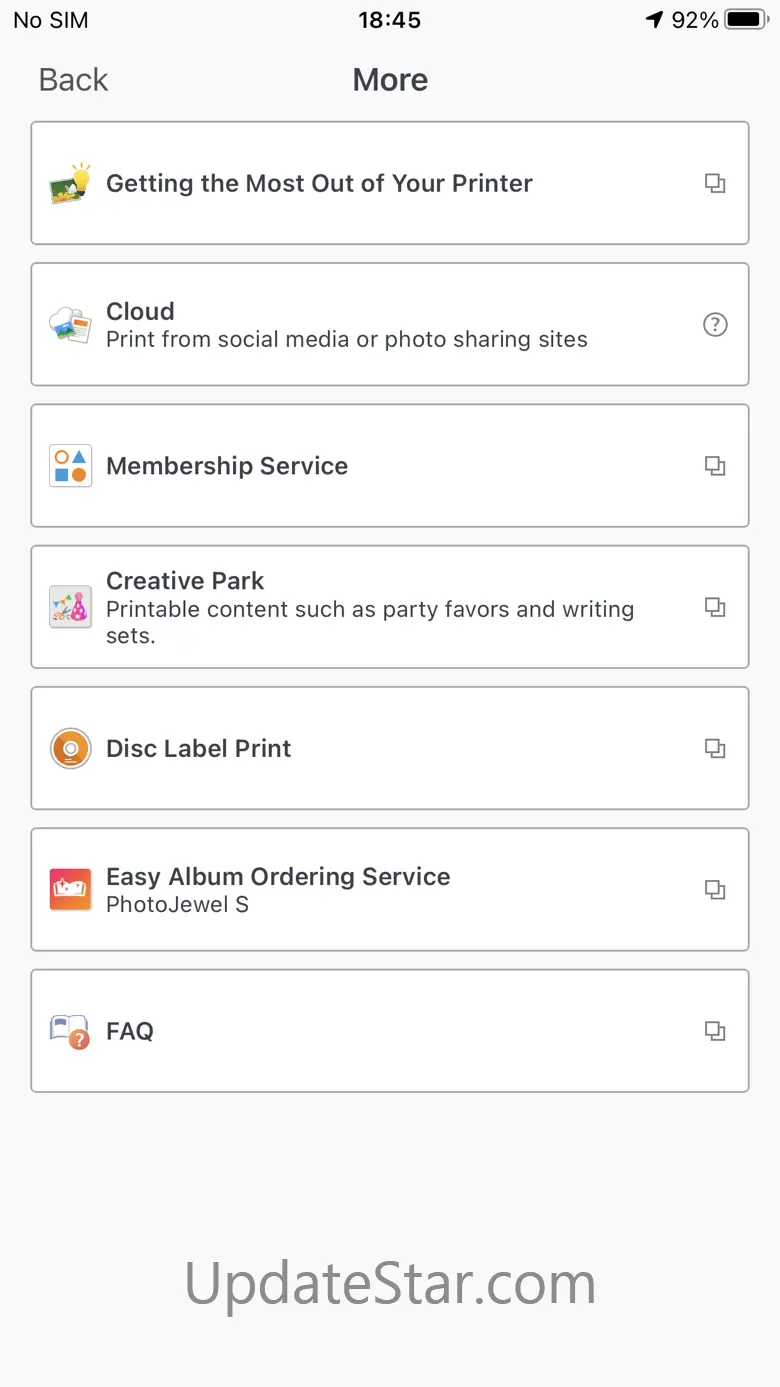Open Easy Album Ordering Service title
Image resolution: width=780 pixels, height=1387 pixels.
tap(278, 877)
